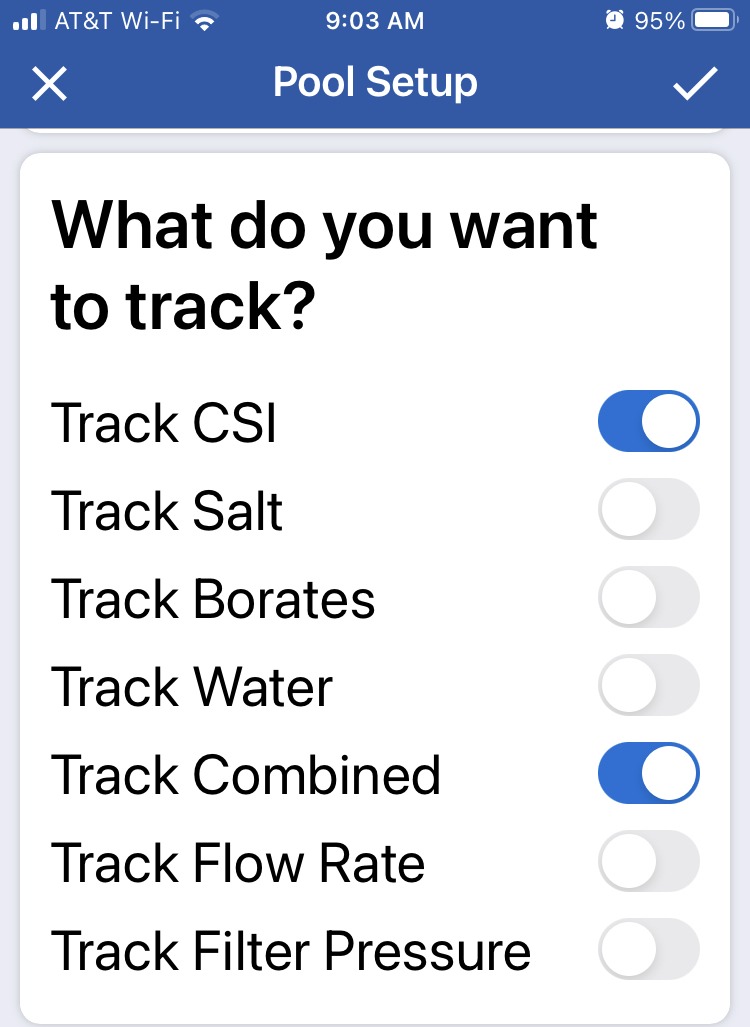Tap the cellular signal bars icon

click(29, 20)
